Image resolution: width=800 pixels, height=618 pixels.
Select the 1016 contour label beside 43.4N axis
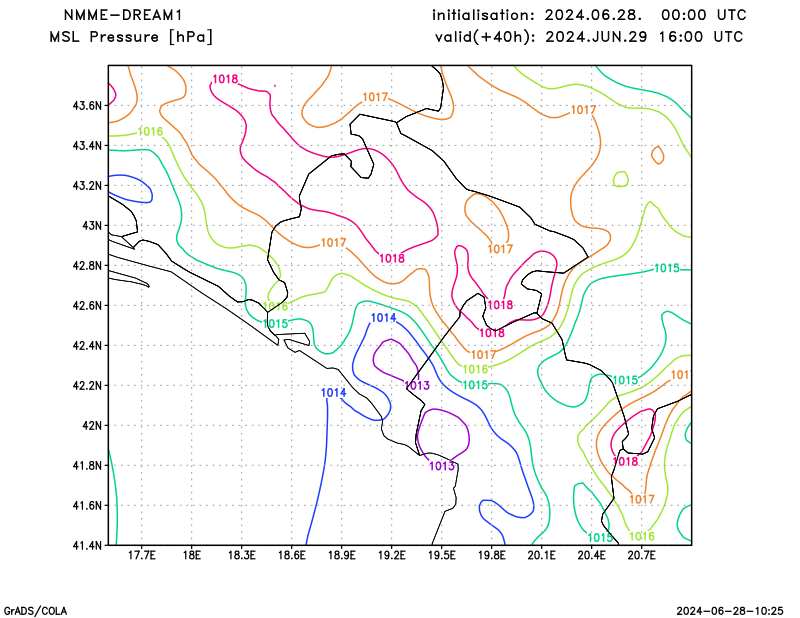151,132
